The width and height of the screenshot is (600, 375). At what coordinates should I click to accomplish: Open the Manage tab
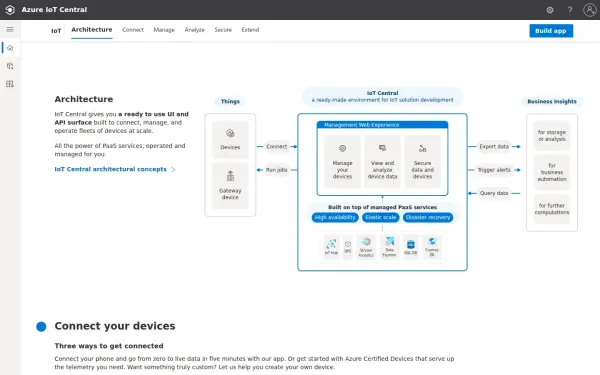point(164,30)
